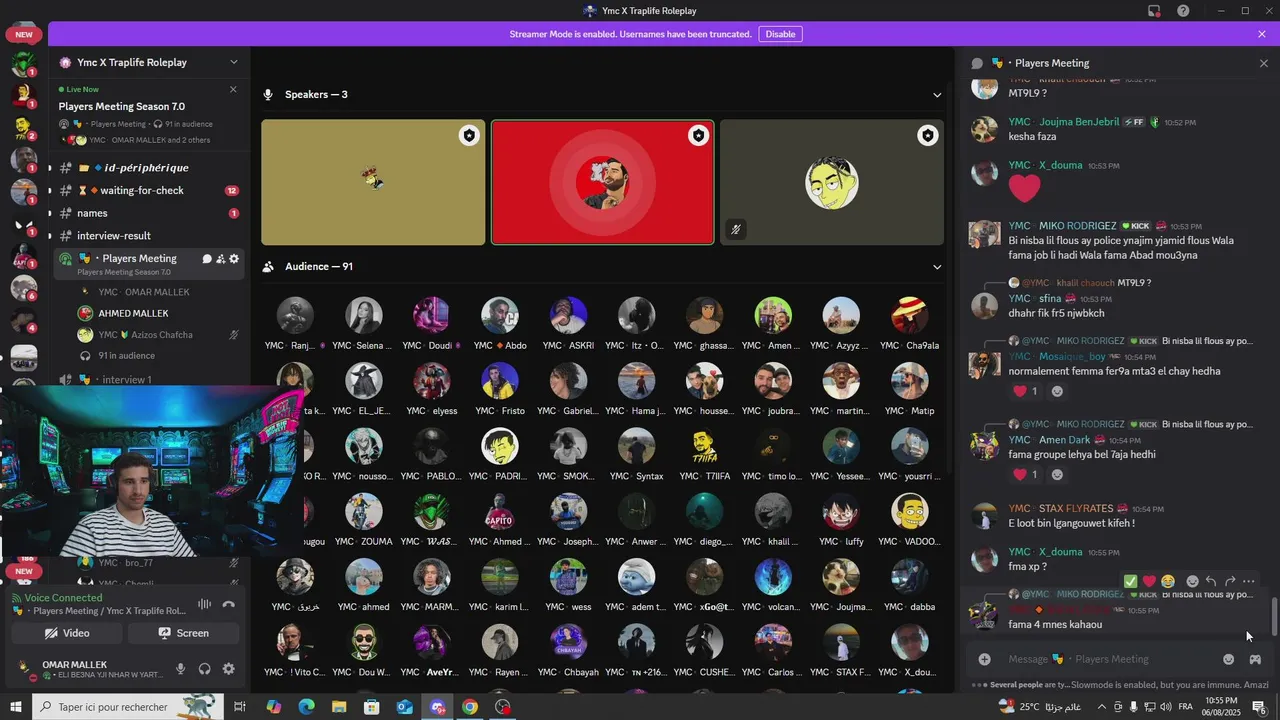The image size is (1280, 720).
Task: Select the yellow speaker tile
Action: (x=373, y=182)
